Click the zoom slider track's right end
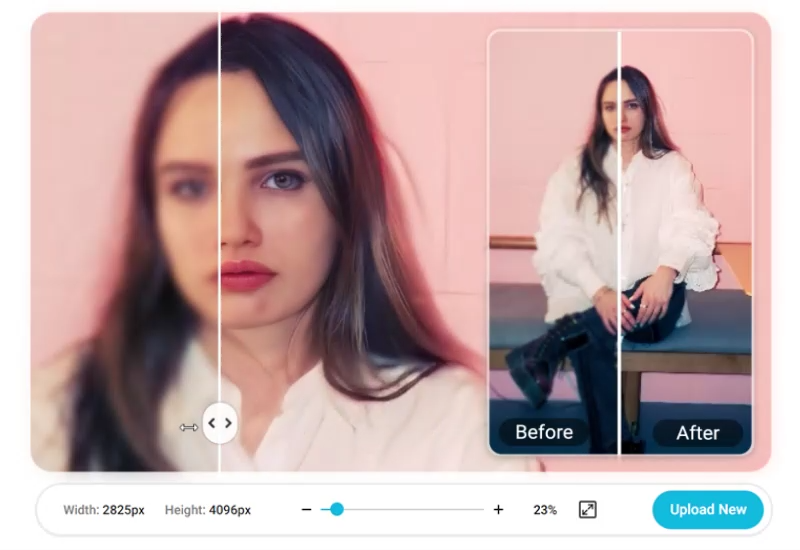Viewport: 800px width, 550px height. [x=481, y=510]
